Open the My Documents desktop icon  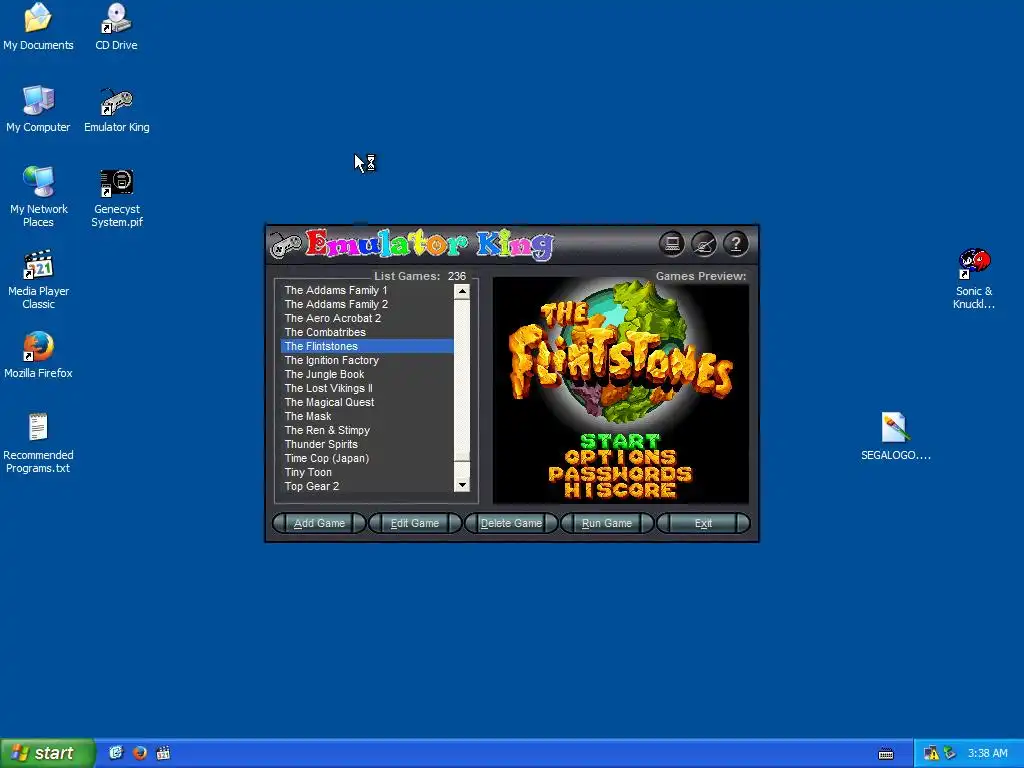[38, 27]
